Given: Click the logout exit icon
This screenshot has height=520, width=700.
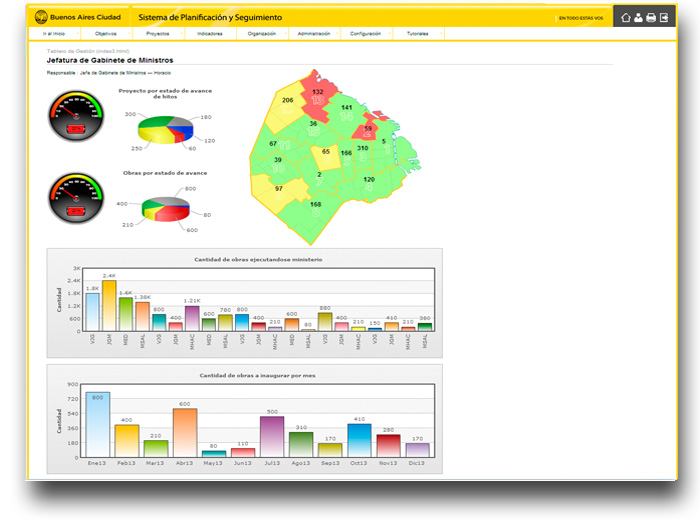Looking at the screenshot, I should [664, 17].
